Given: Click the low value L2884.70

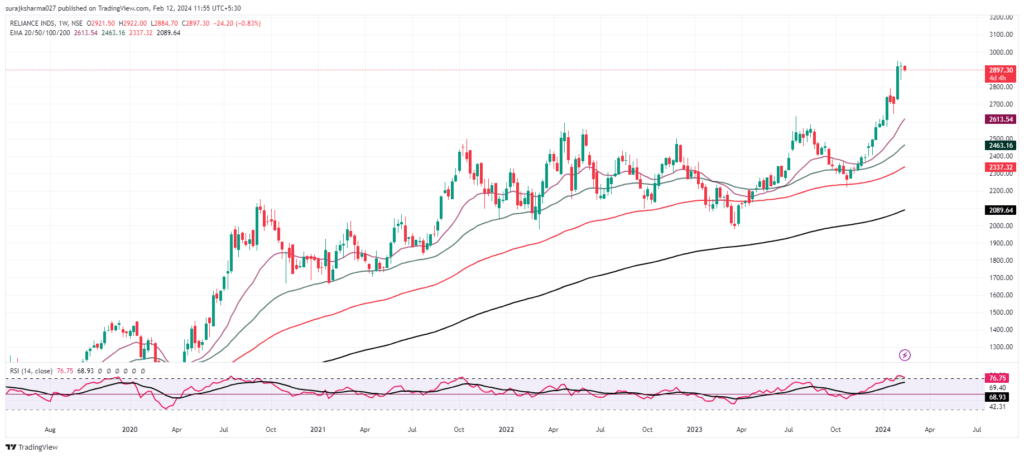Looking at the screenshot, I should pyautogui.click(x=163, y=23).
